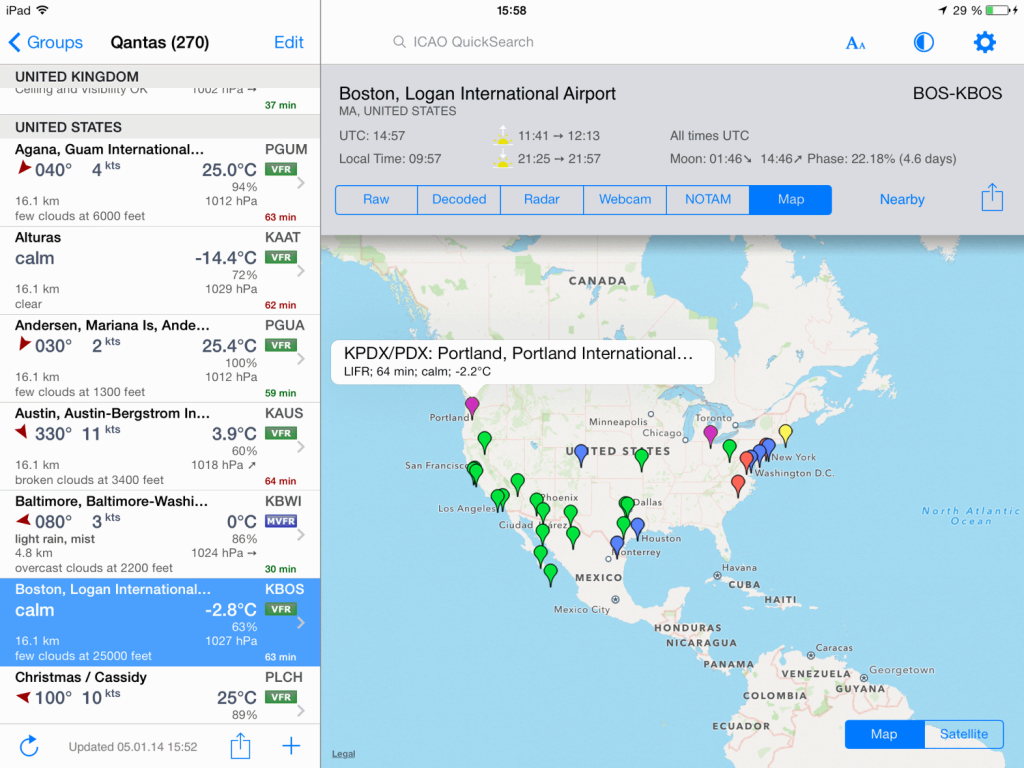Image resolution: width=1024 pixels, height=768 pixels.
Task: Open the settings gear
Action: click(984, 42)
